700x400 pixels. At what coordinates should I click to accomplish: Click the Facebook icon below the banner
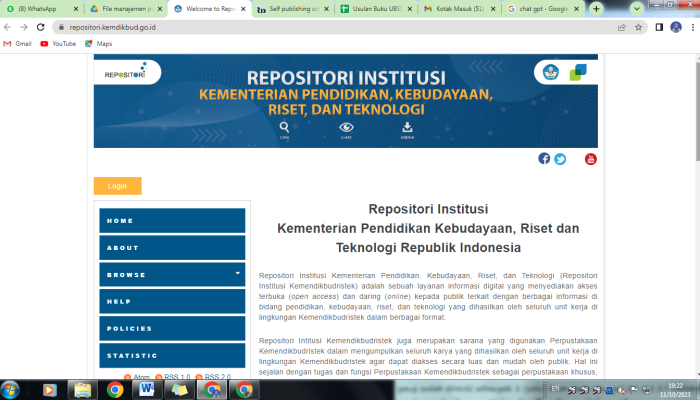point(544,158)
